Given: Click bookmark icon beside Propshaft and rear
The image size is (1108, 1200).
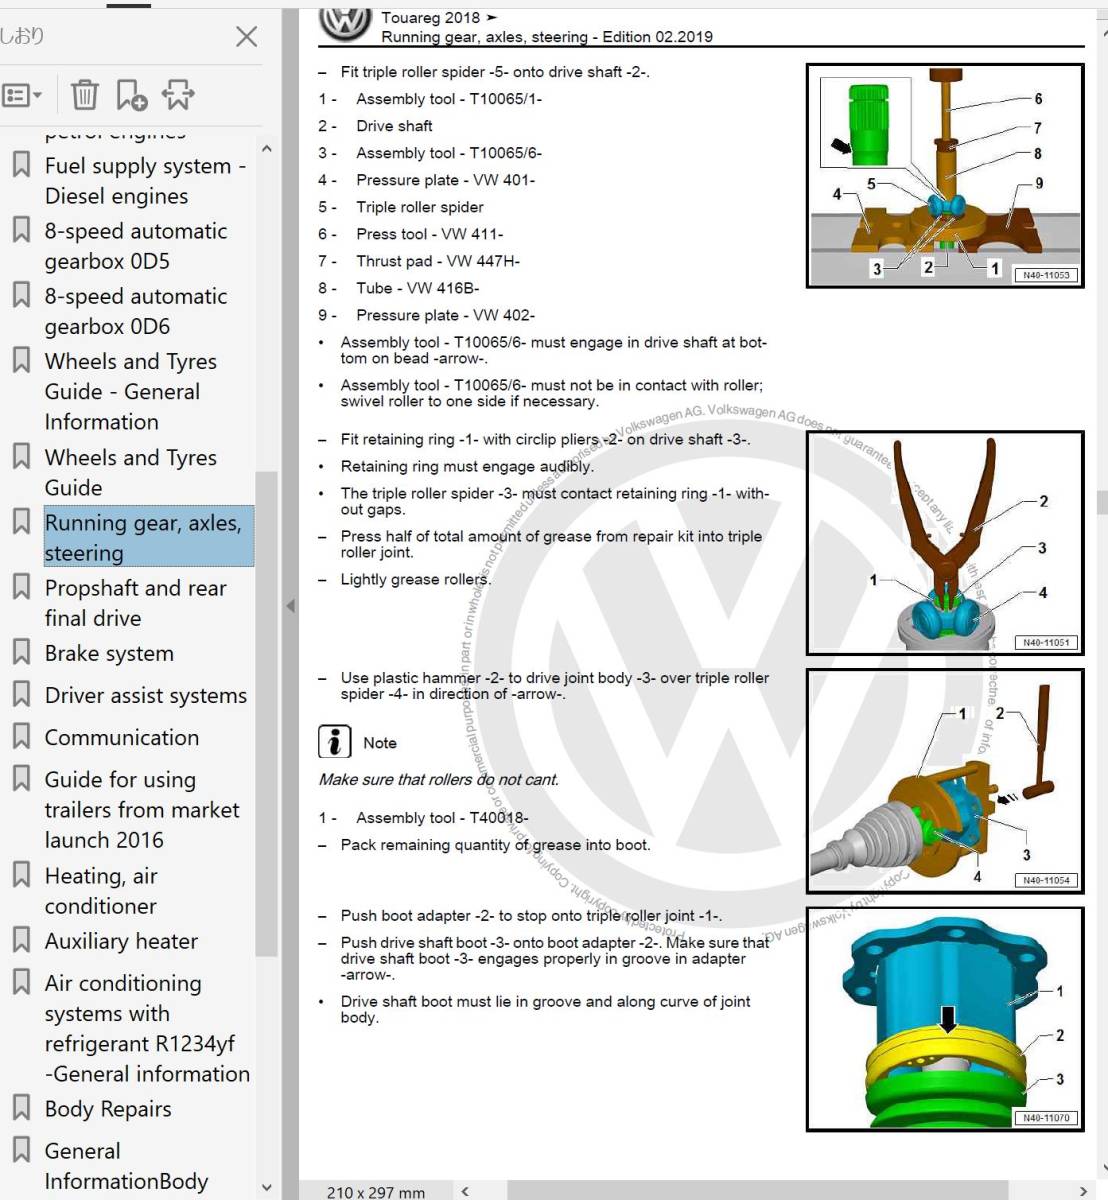Looking at the screenshot, I should point(21,586).
